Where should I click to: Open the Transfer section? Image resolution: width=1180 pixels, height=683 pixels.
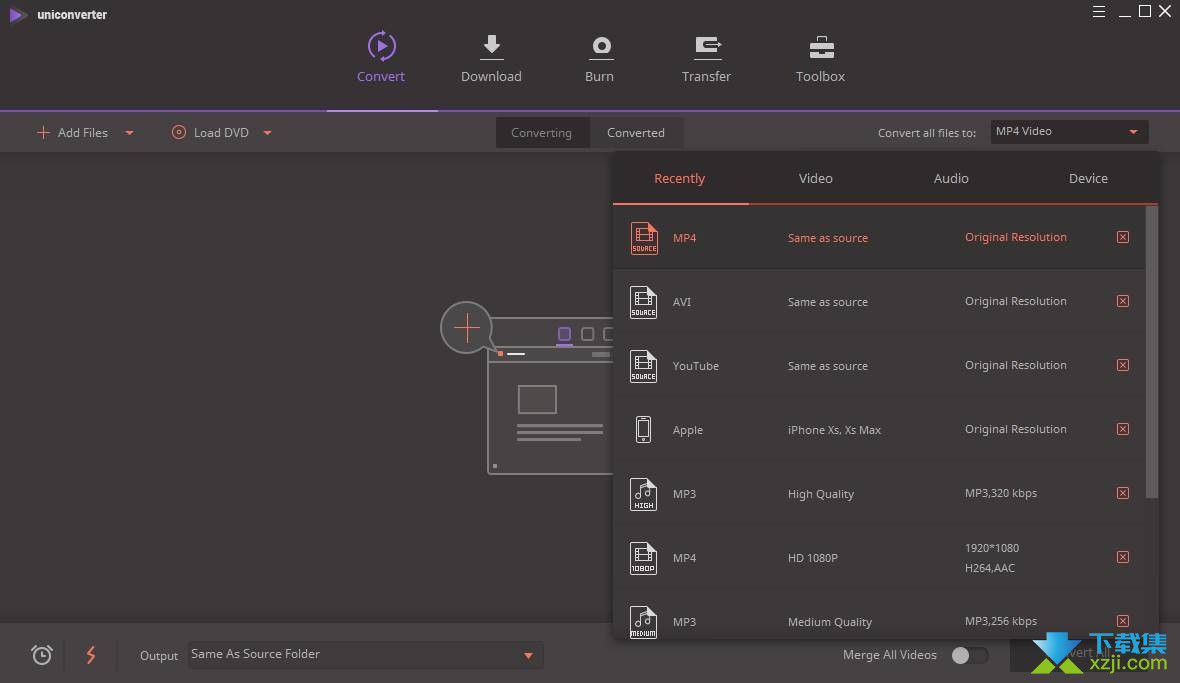(x=706, y=59)
